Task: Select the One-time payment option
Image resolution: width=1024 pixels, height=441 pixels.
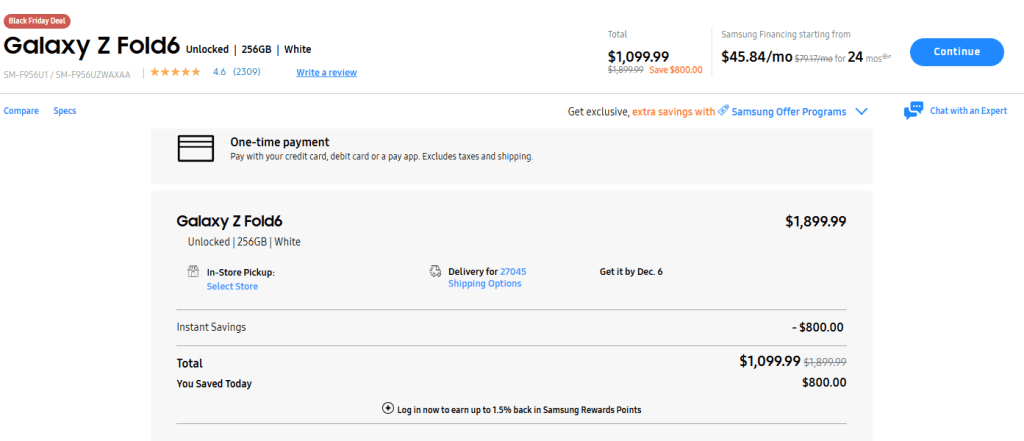Action: pos(279,142)
